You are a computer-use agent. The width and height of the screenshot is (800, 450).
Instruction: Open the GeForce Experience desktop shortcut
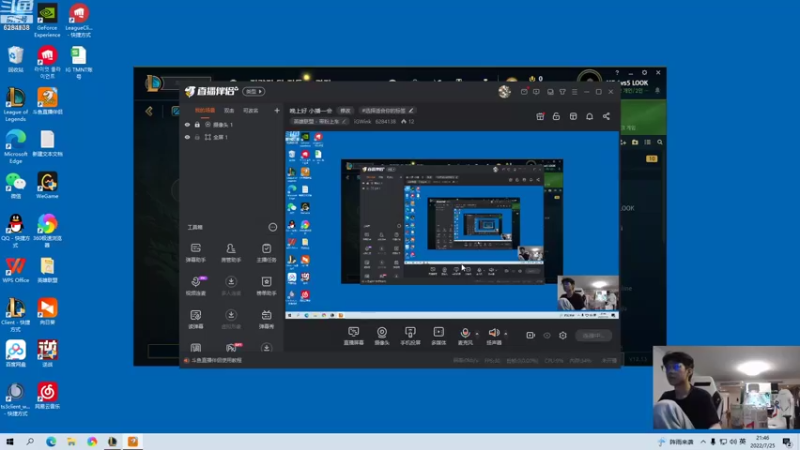click(47, 21)
